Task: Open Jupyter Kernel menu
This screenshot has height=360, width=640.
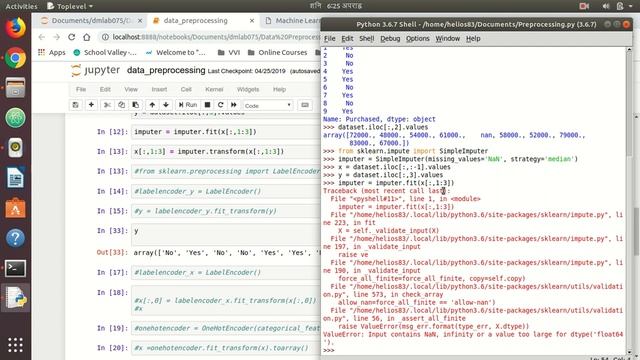Action: [x=214, y=89]
